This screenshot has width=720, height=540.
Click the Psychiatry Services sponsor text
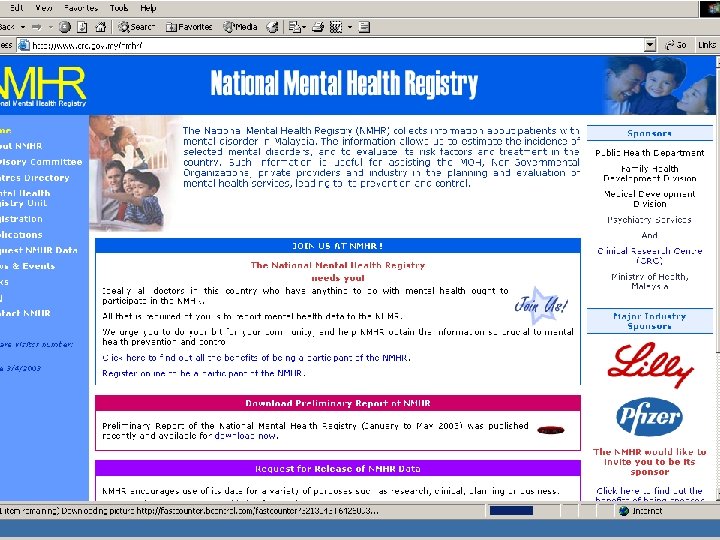click(x=649, y=220)
